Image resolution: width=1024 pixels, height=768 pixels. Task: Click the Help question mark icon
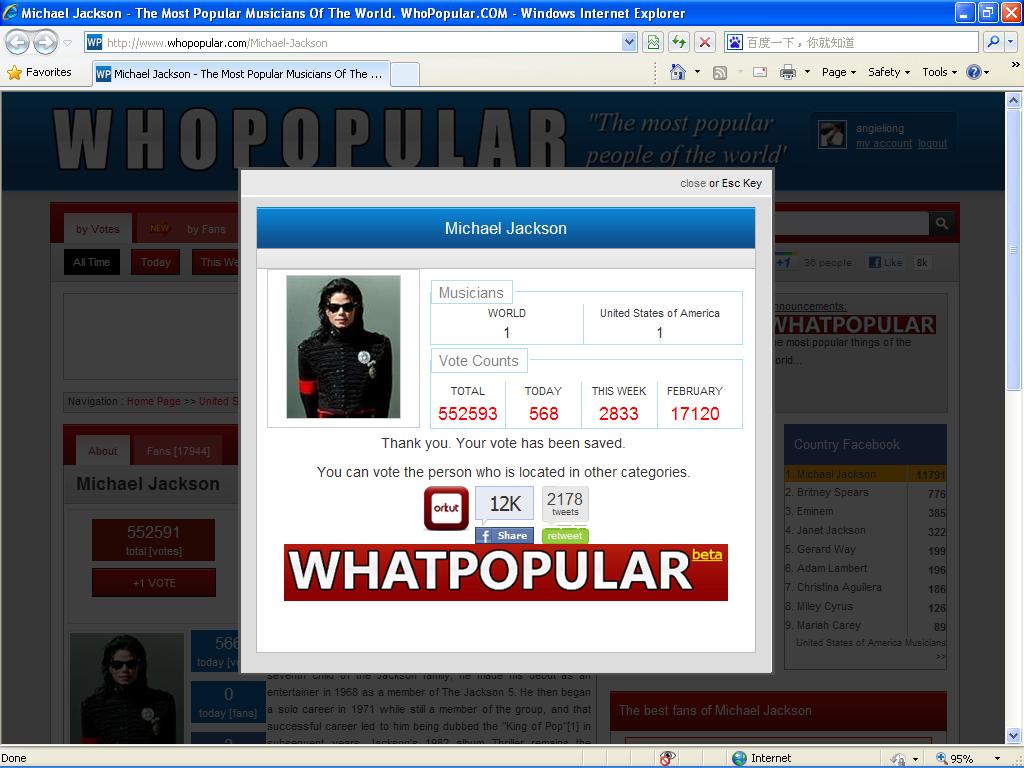pyautogui.click(x=973, y=72)
